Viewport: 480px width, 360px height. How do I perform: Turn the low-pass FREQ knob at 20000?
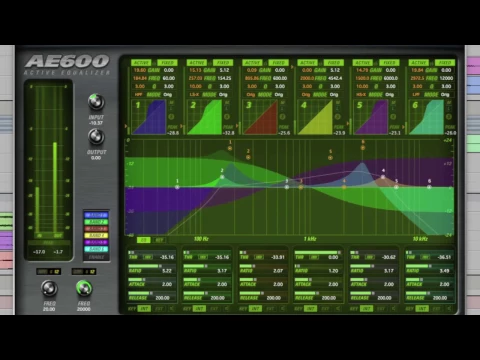84,288
